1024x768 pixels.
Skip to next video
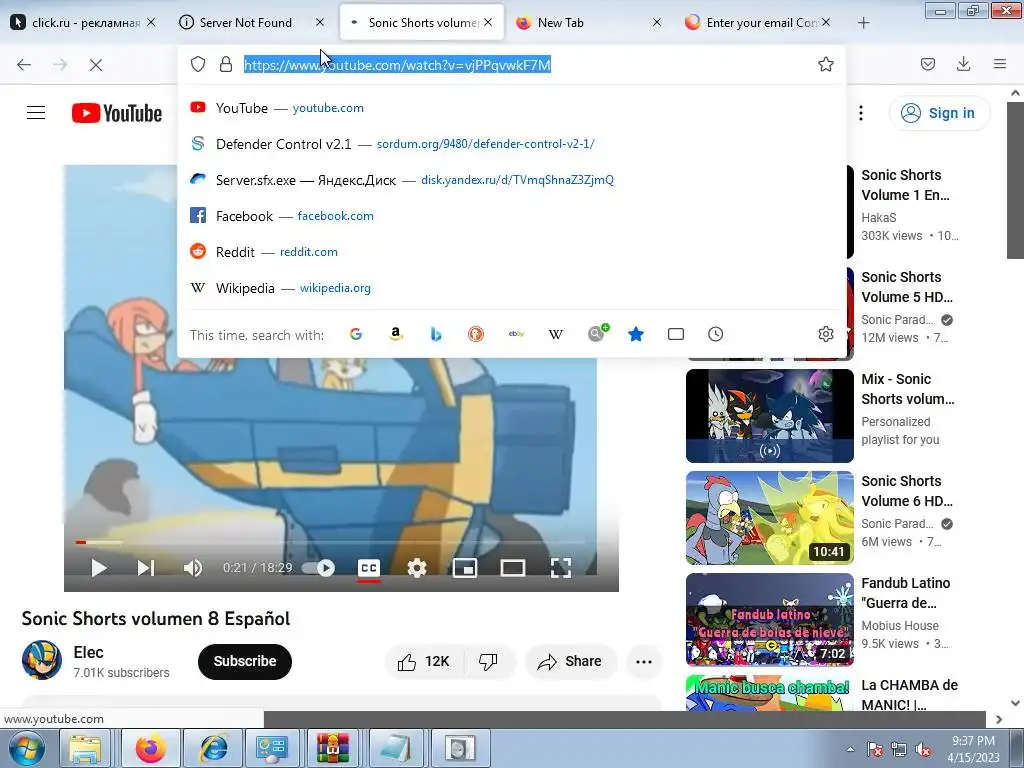(x=146, y=568)
